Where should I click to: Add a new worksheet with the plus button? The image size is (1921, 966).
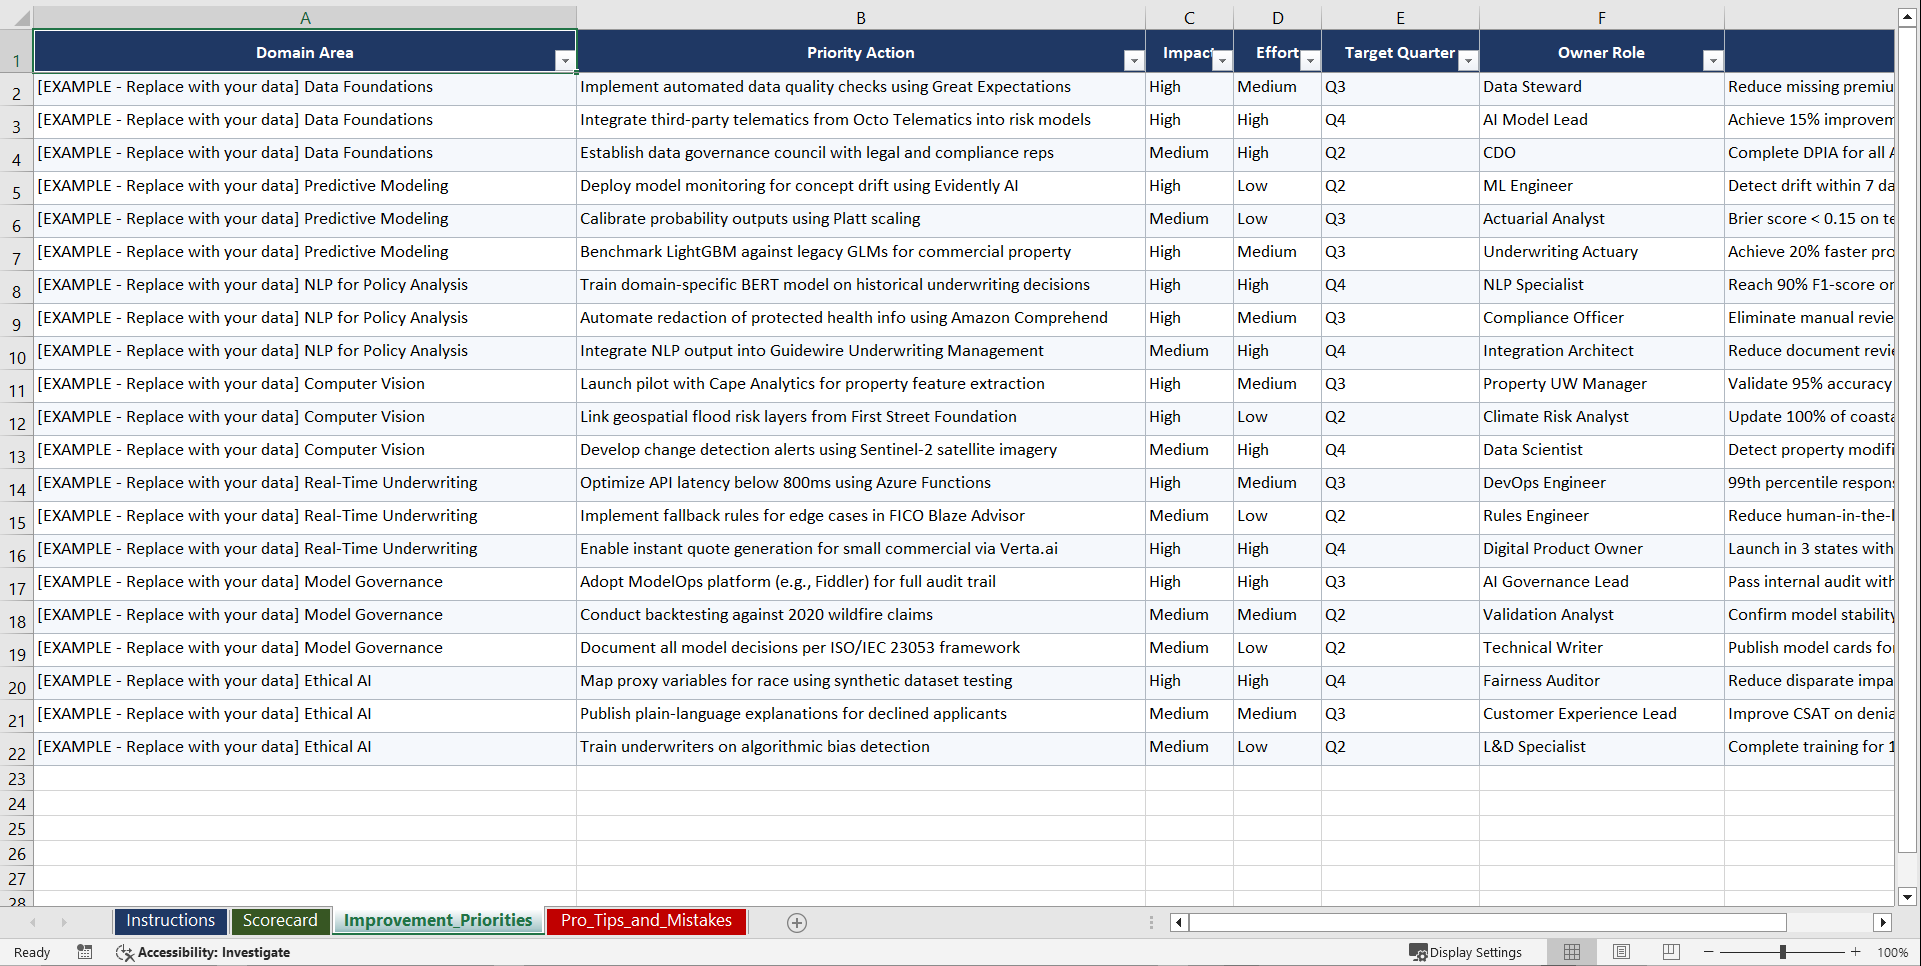797,922
